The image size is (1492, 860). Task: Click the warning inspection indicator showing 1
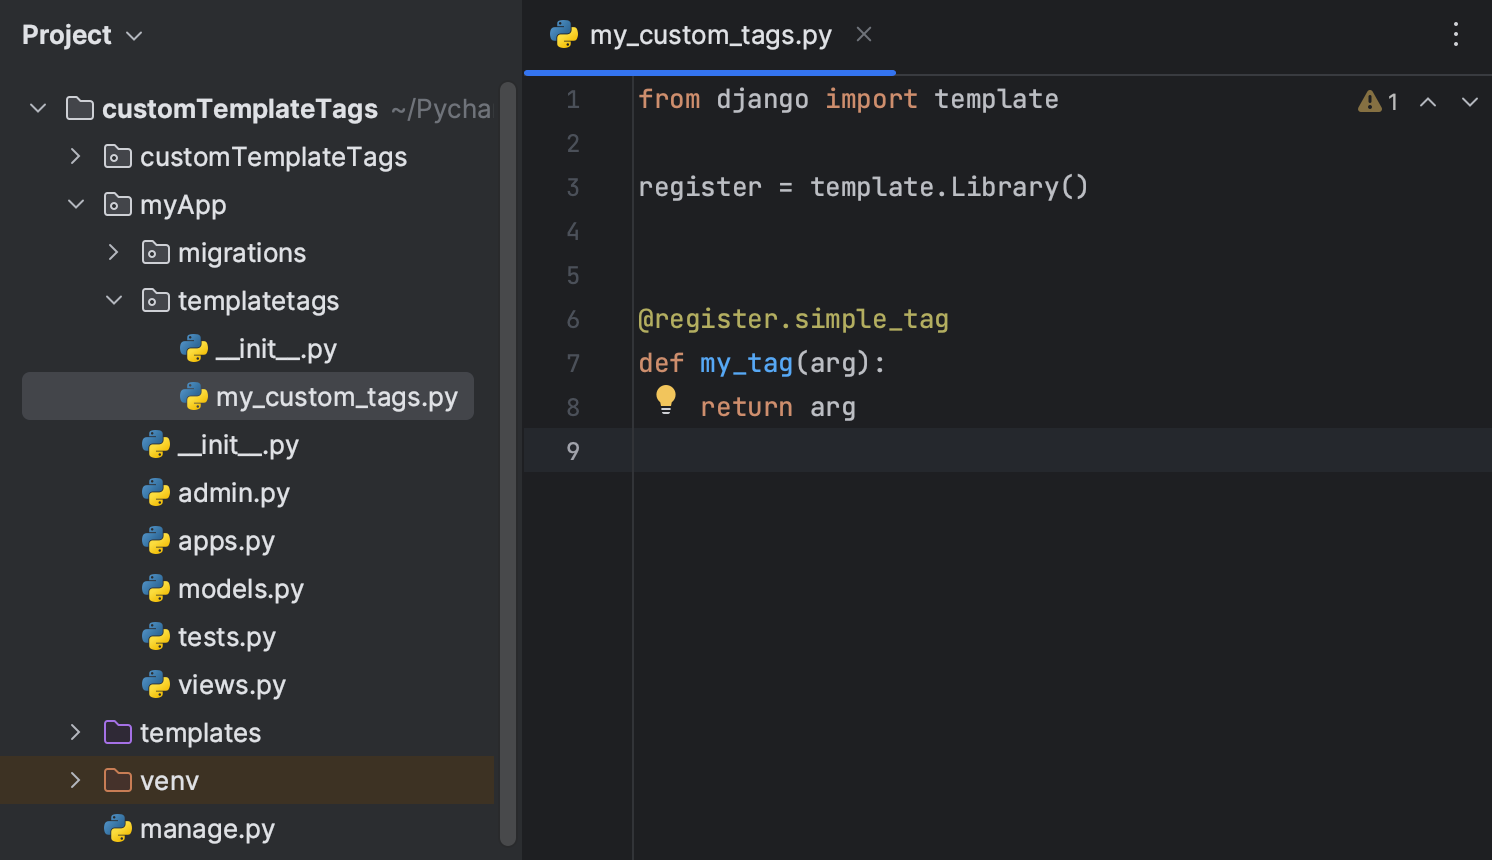(1379, 101)
